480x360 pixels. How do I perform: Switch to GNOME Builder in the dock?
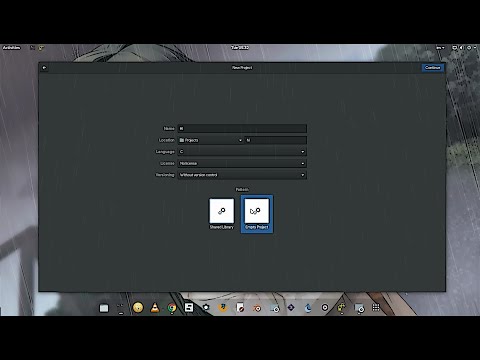click(342, 308)
